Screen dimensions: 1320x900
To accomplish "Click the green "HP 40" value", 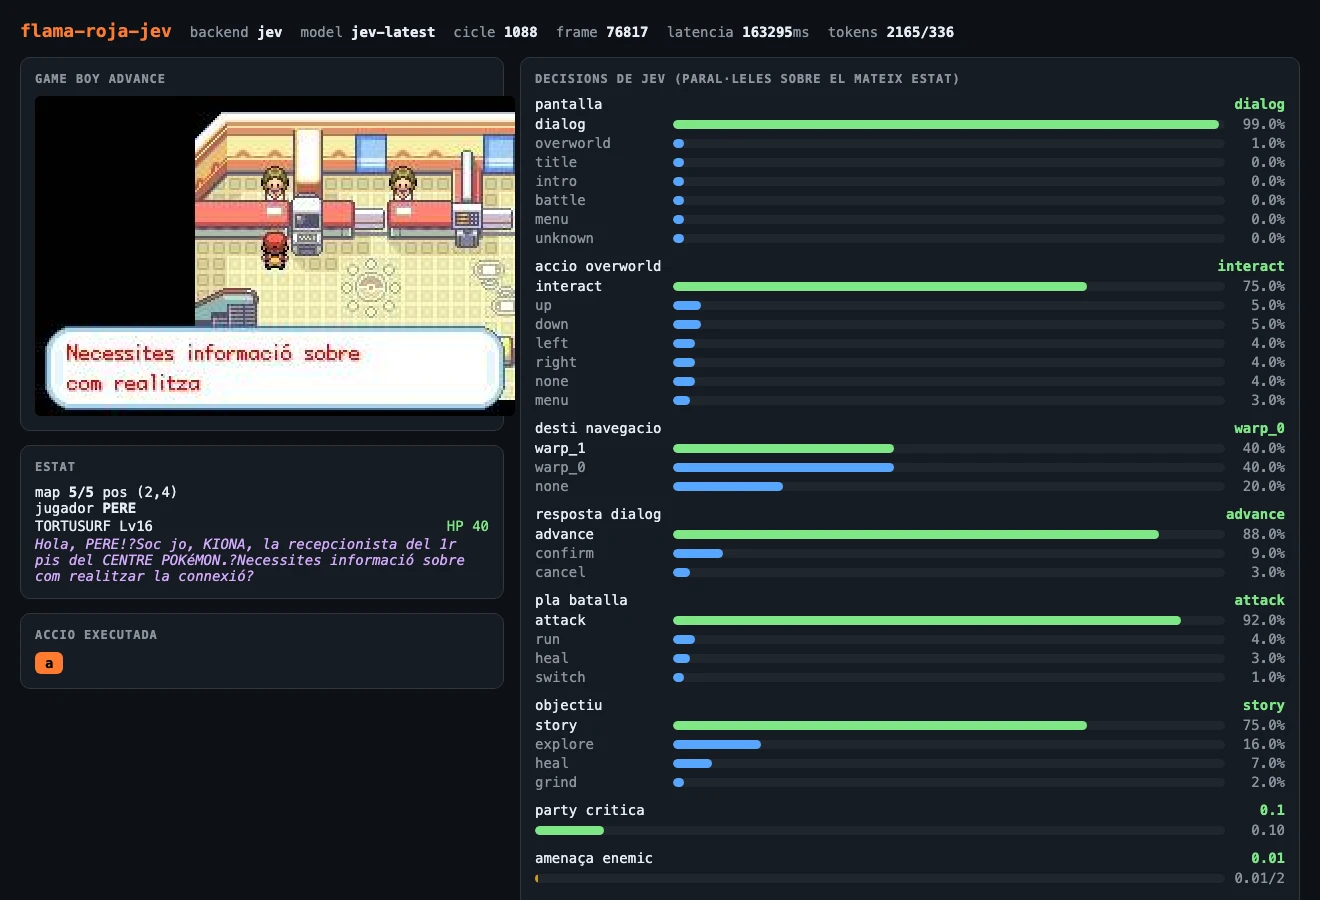I will (x=467, y=526).
